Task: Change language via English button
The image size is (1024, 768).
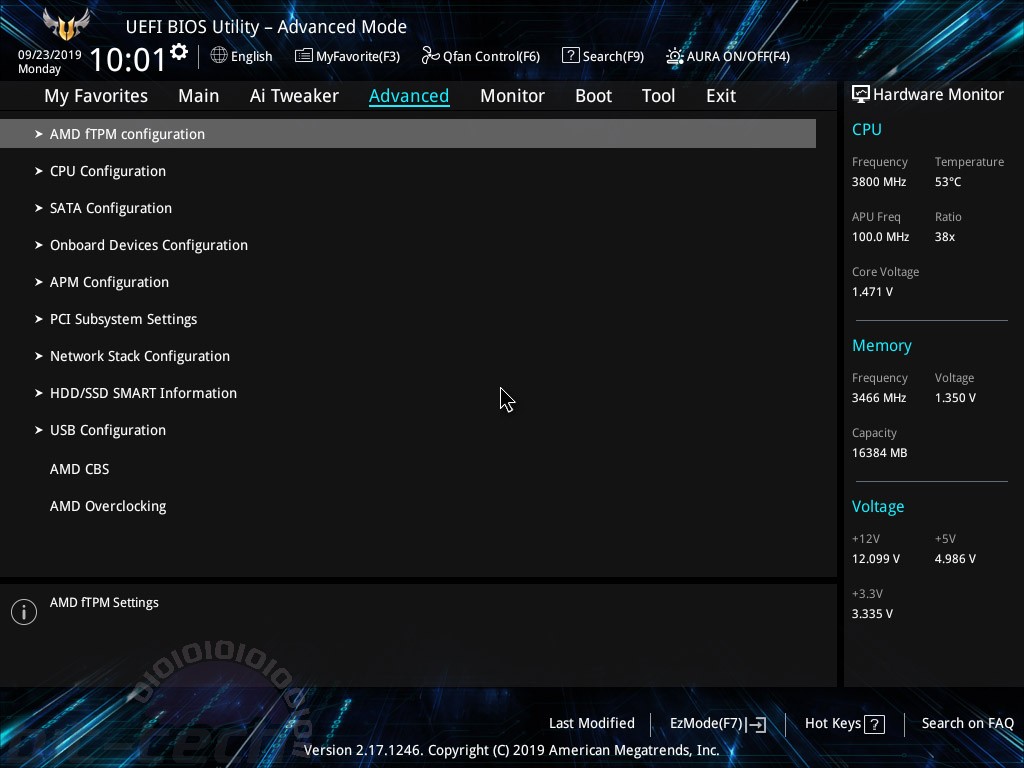Action: coord(251,56)
